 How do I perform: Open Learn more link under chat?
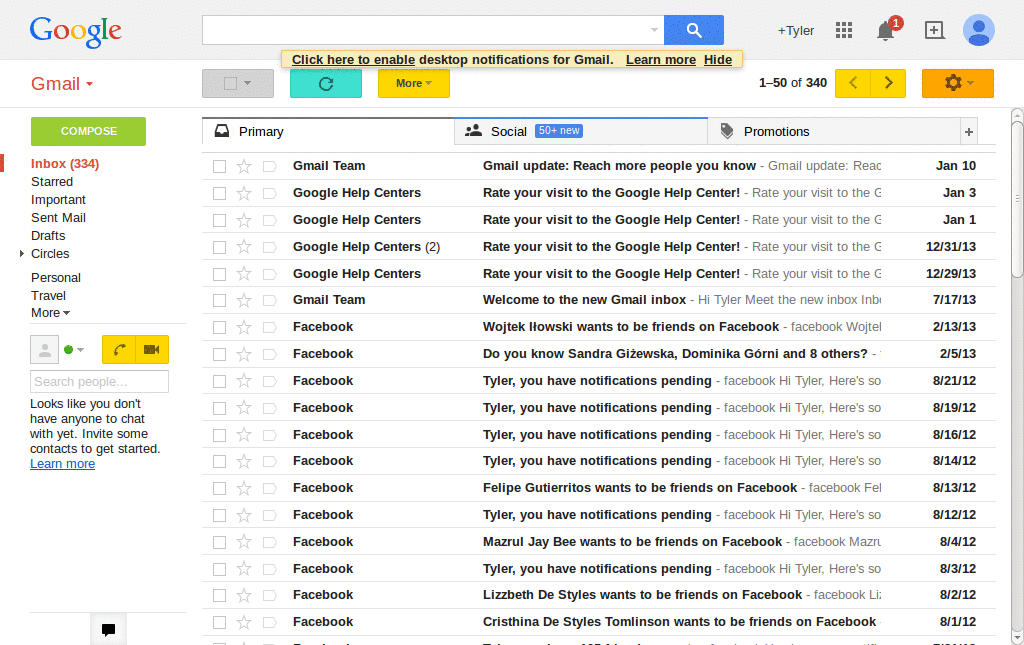(62, 464)
